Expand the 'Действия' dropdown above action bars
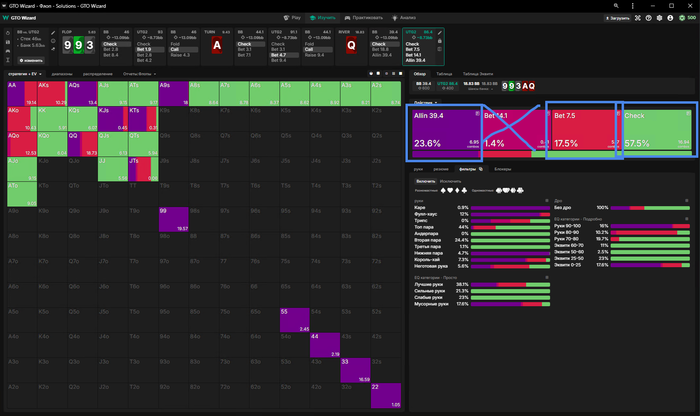700x416 pixels. pos(425,103)
